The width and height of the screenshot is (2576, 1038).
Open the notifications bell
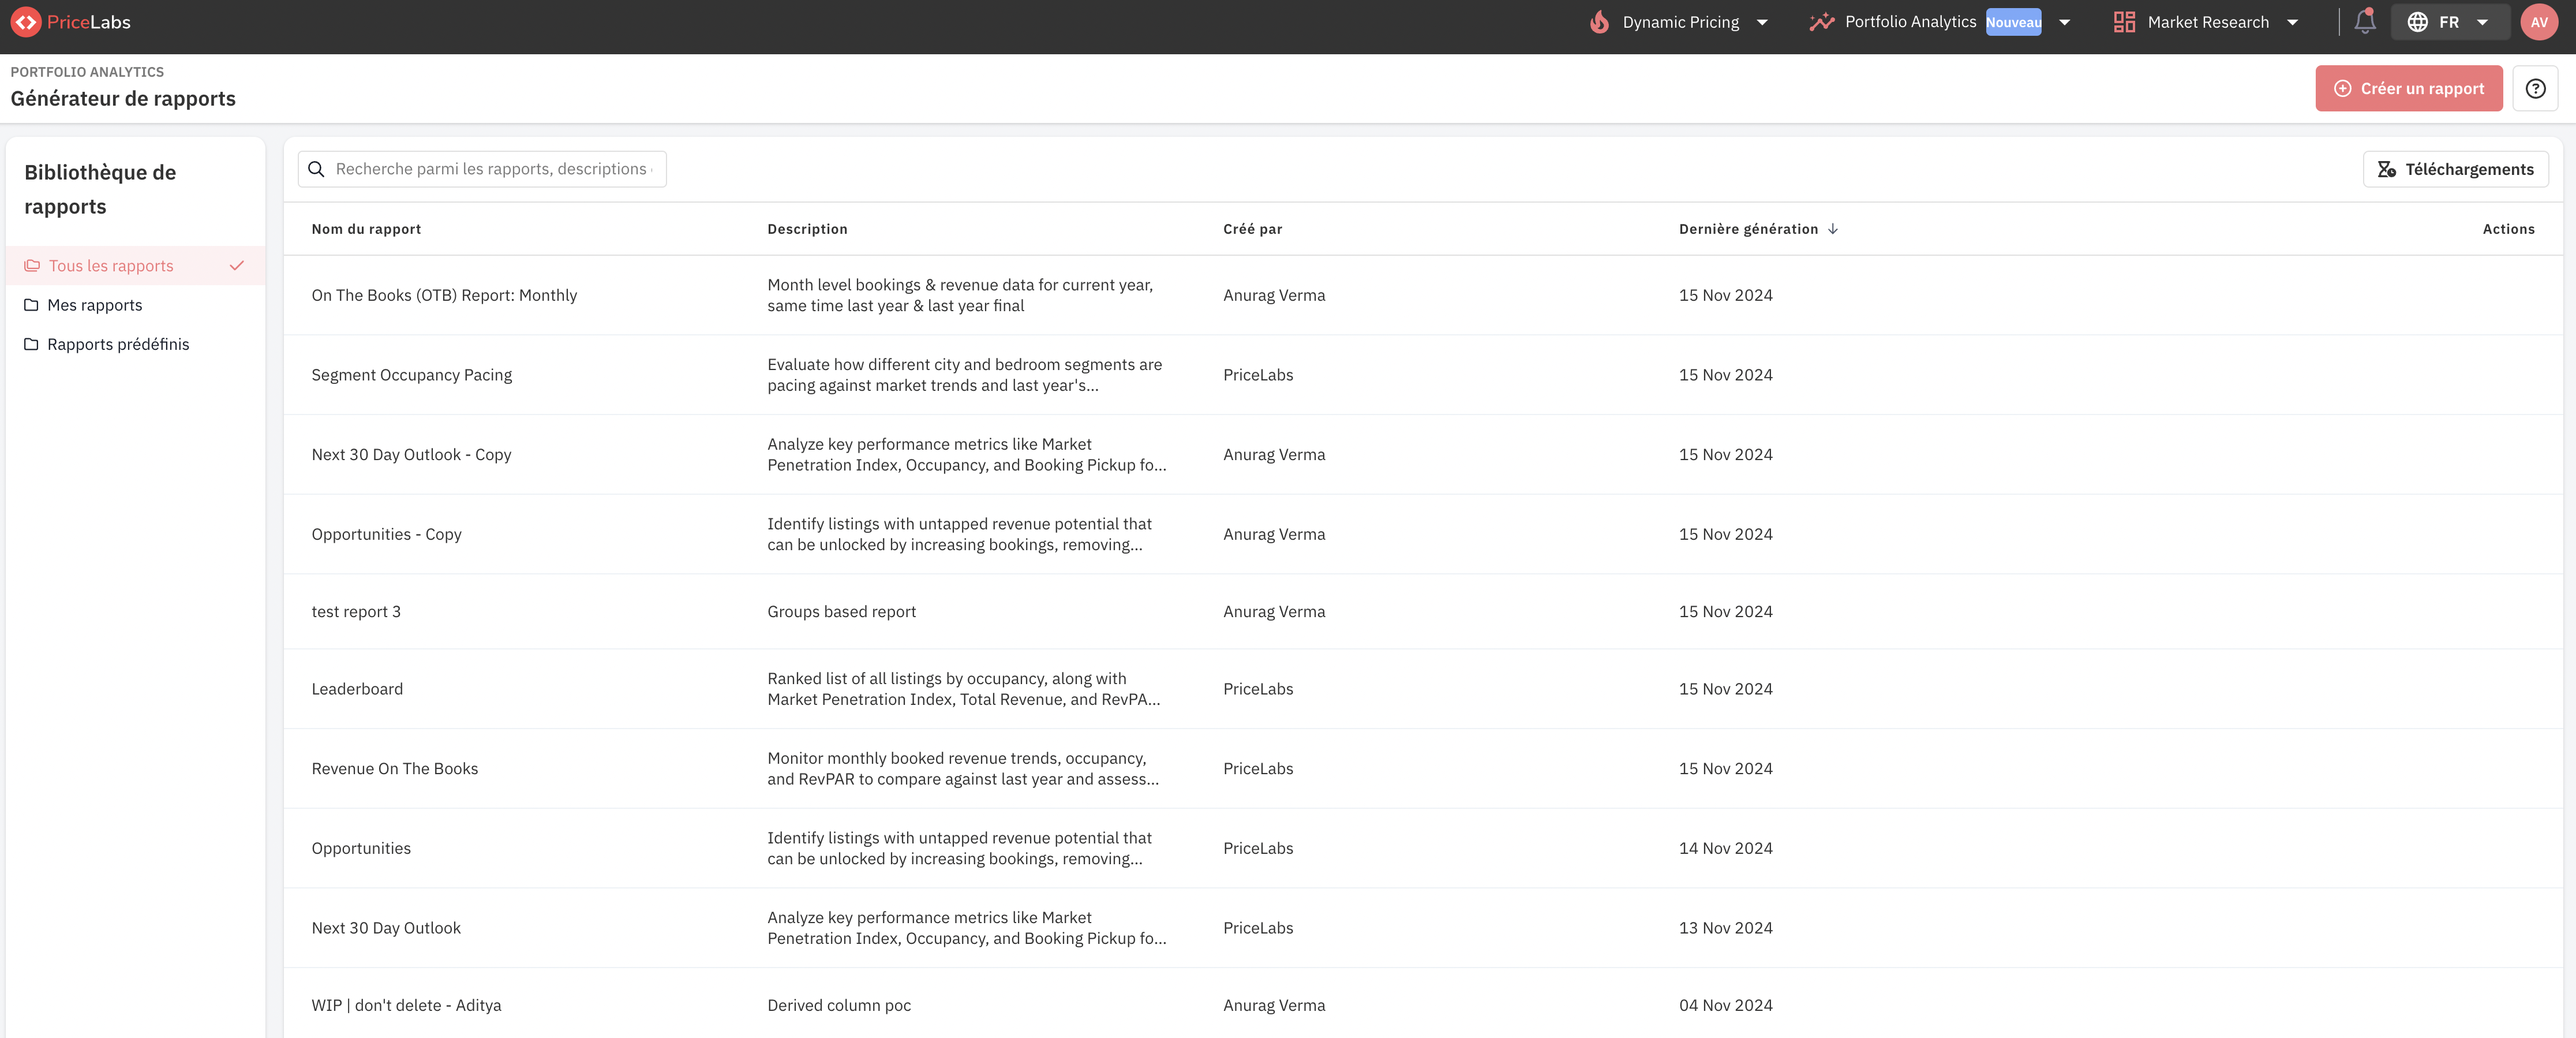coord(2364,22)
